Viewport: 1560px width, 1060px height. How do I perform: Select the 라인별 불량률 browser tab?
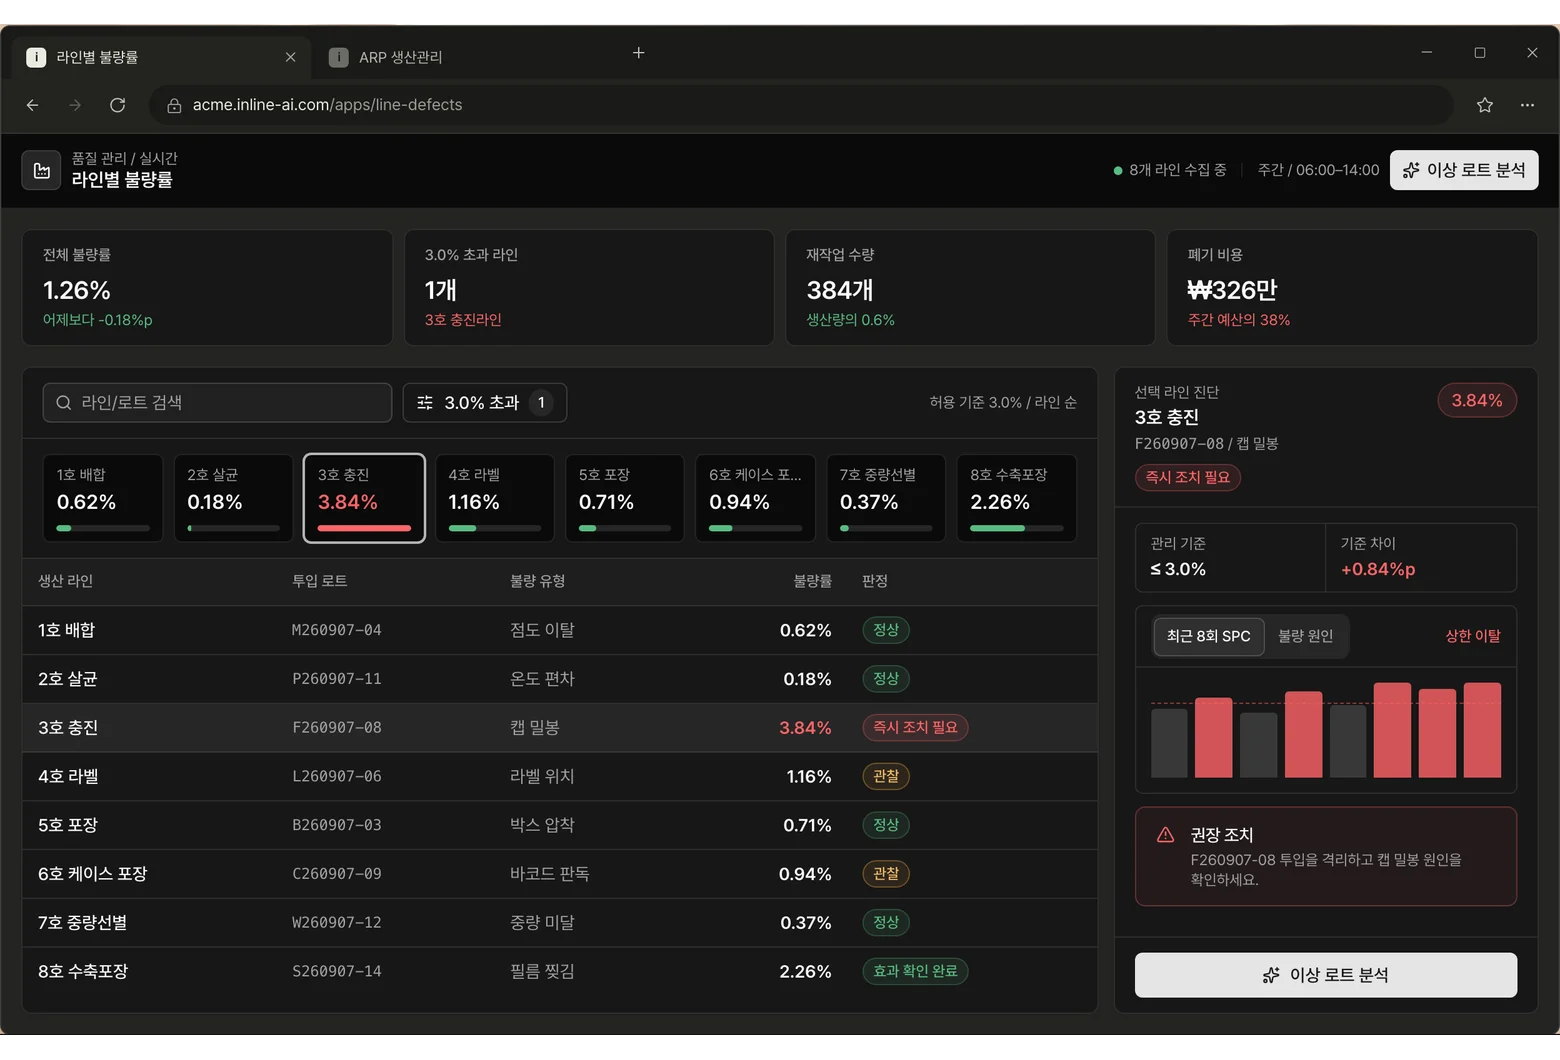(161, 57)
